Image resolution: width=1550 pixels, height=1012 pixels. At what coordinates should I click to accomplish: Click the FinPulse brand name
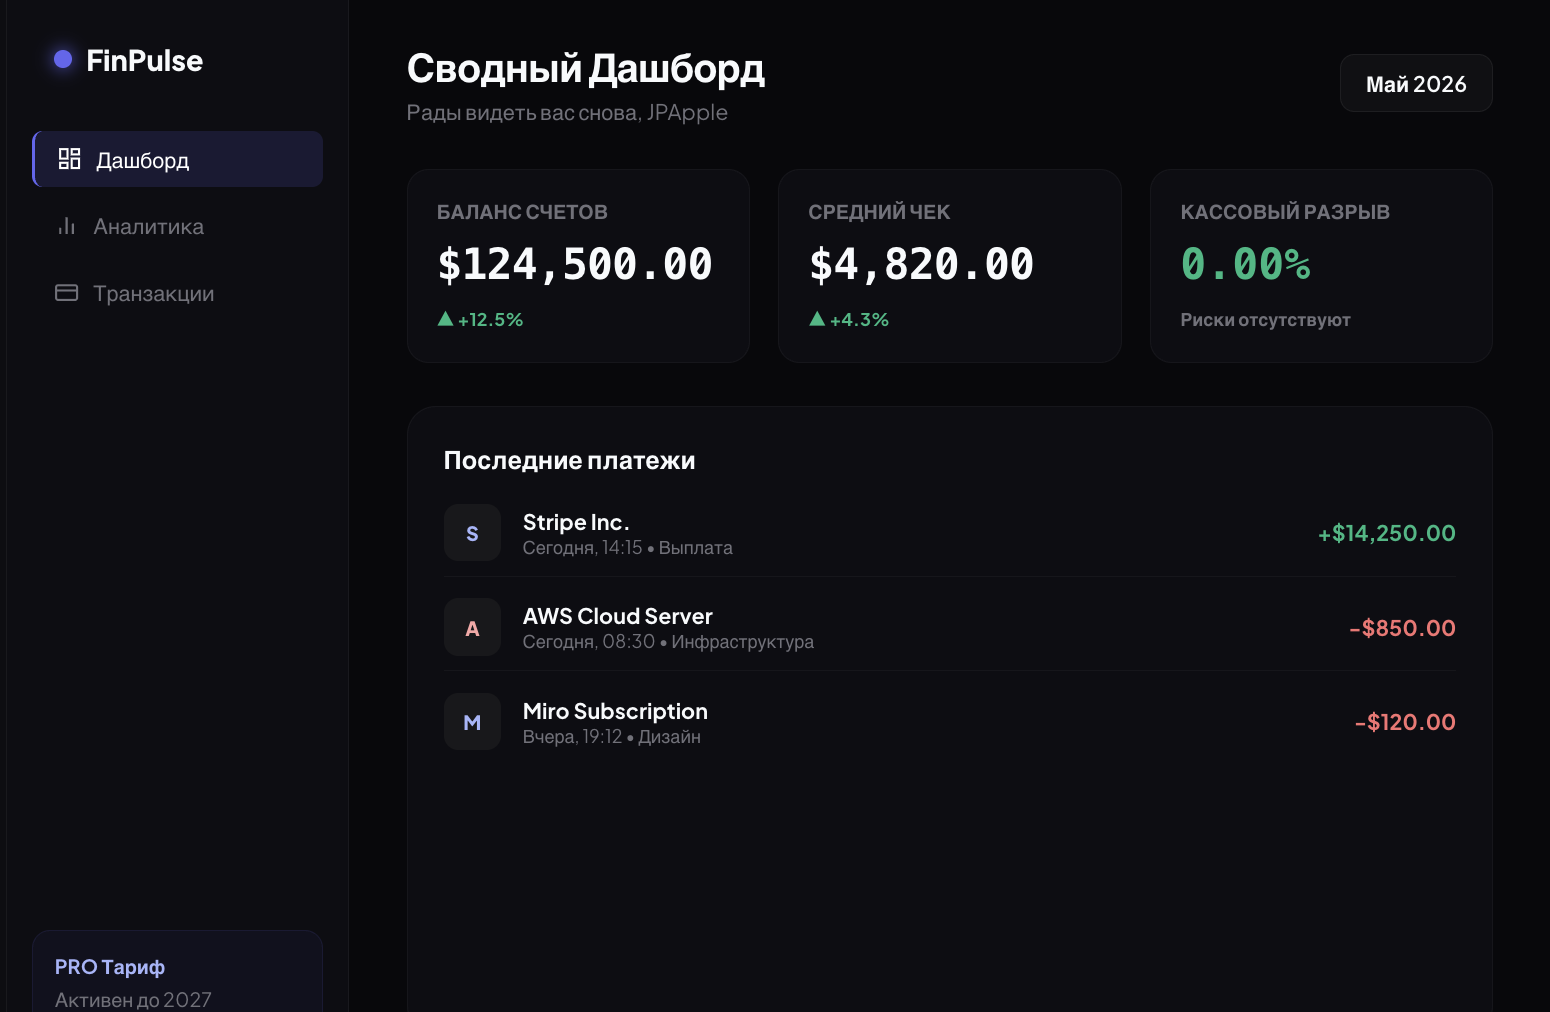(x=145, y=60)
